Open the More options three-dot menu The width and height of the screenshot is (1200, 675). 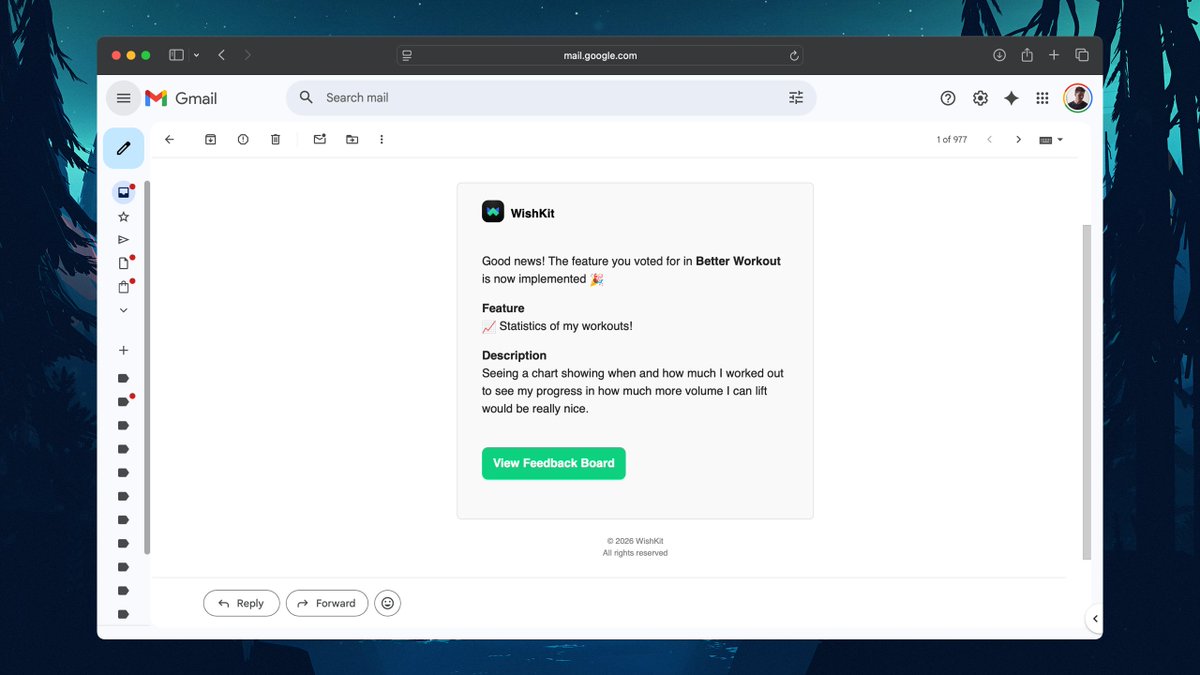(x=381, y=140)
